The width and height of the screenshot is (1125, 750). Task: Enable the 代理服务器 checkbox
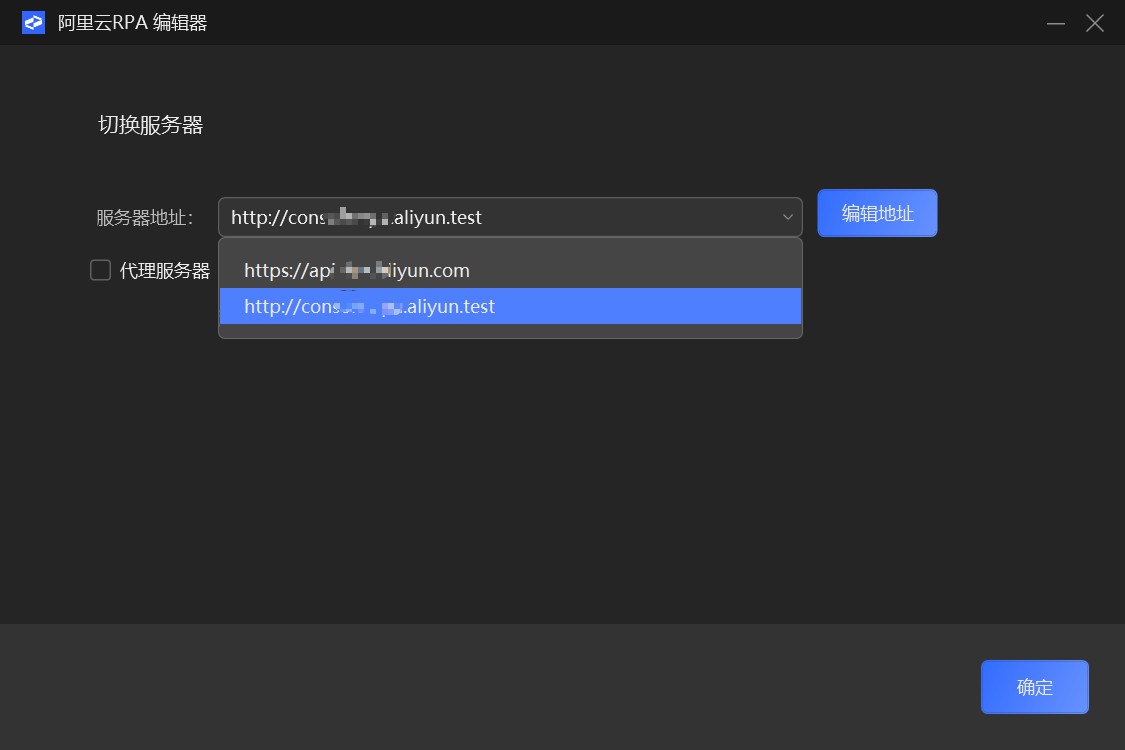click(x=100, y=270)
